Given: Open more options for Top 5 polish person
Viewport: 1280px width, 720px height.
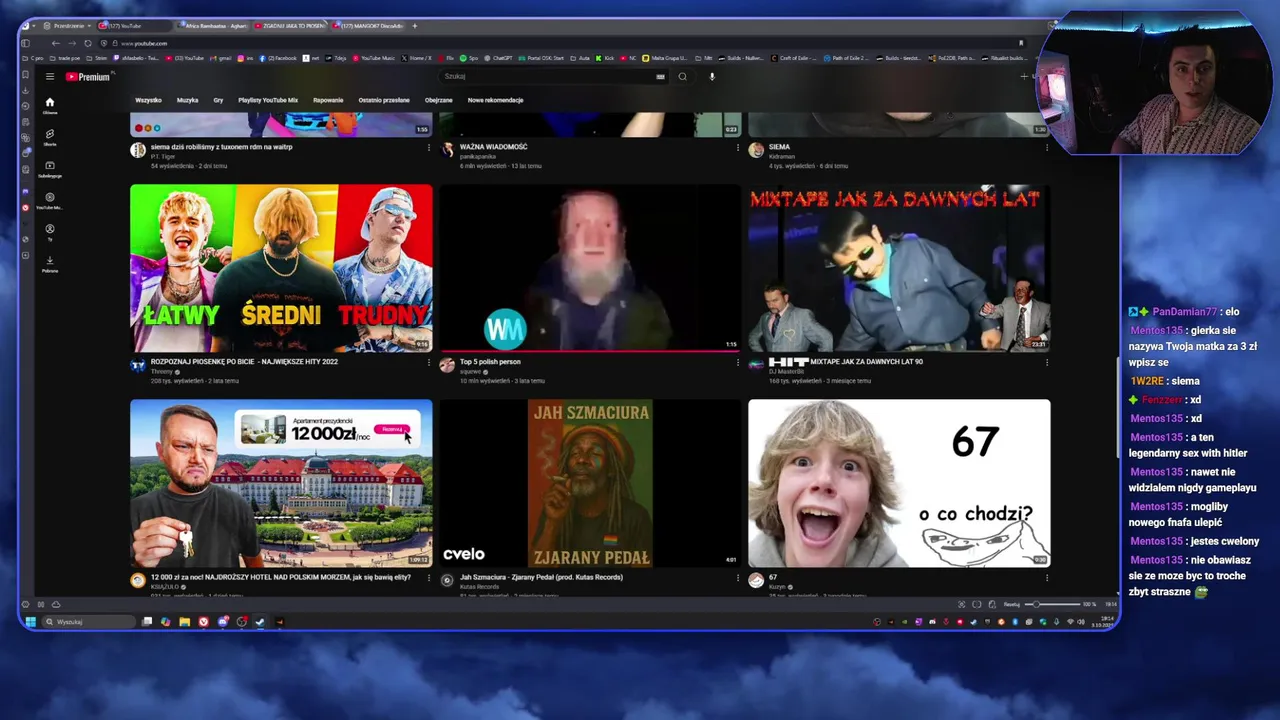Looking at the screenshot, I should (x=738, y=363).
